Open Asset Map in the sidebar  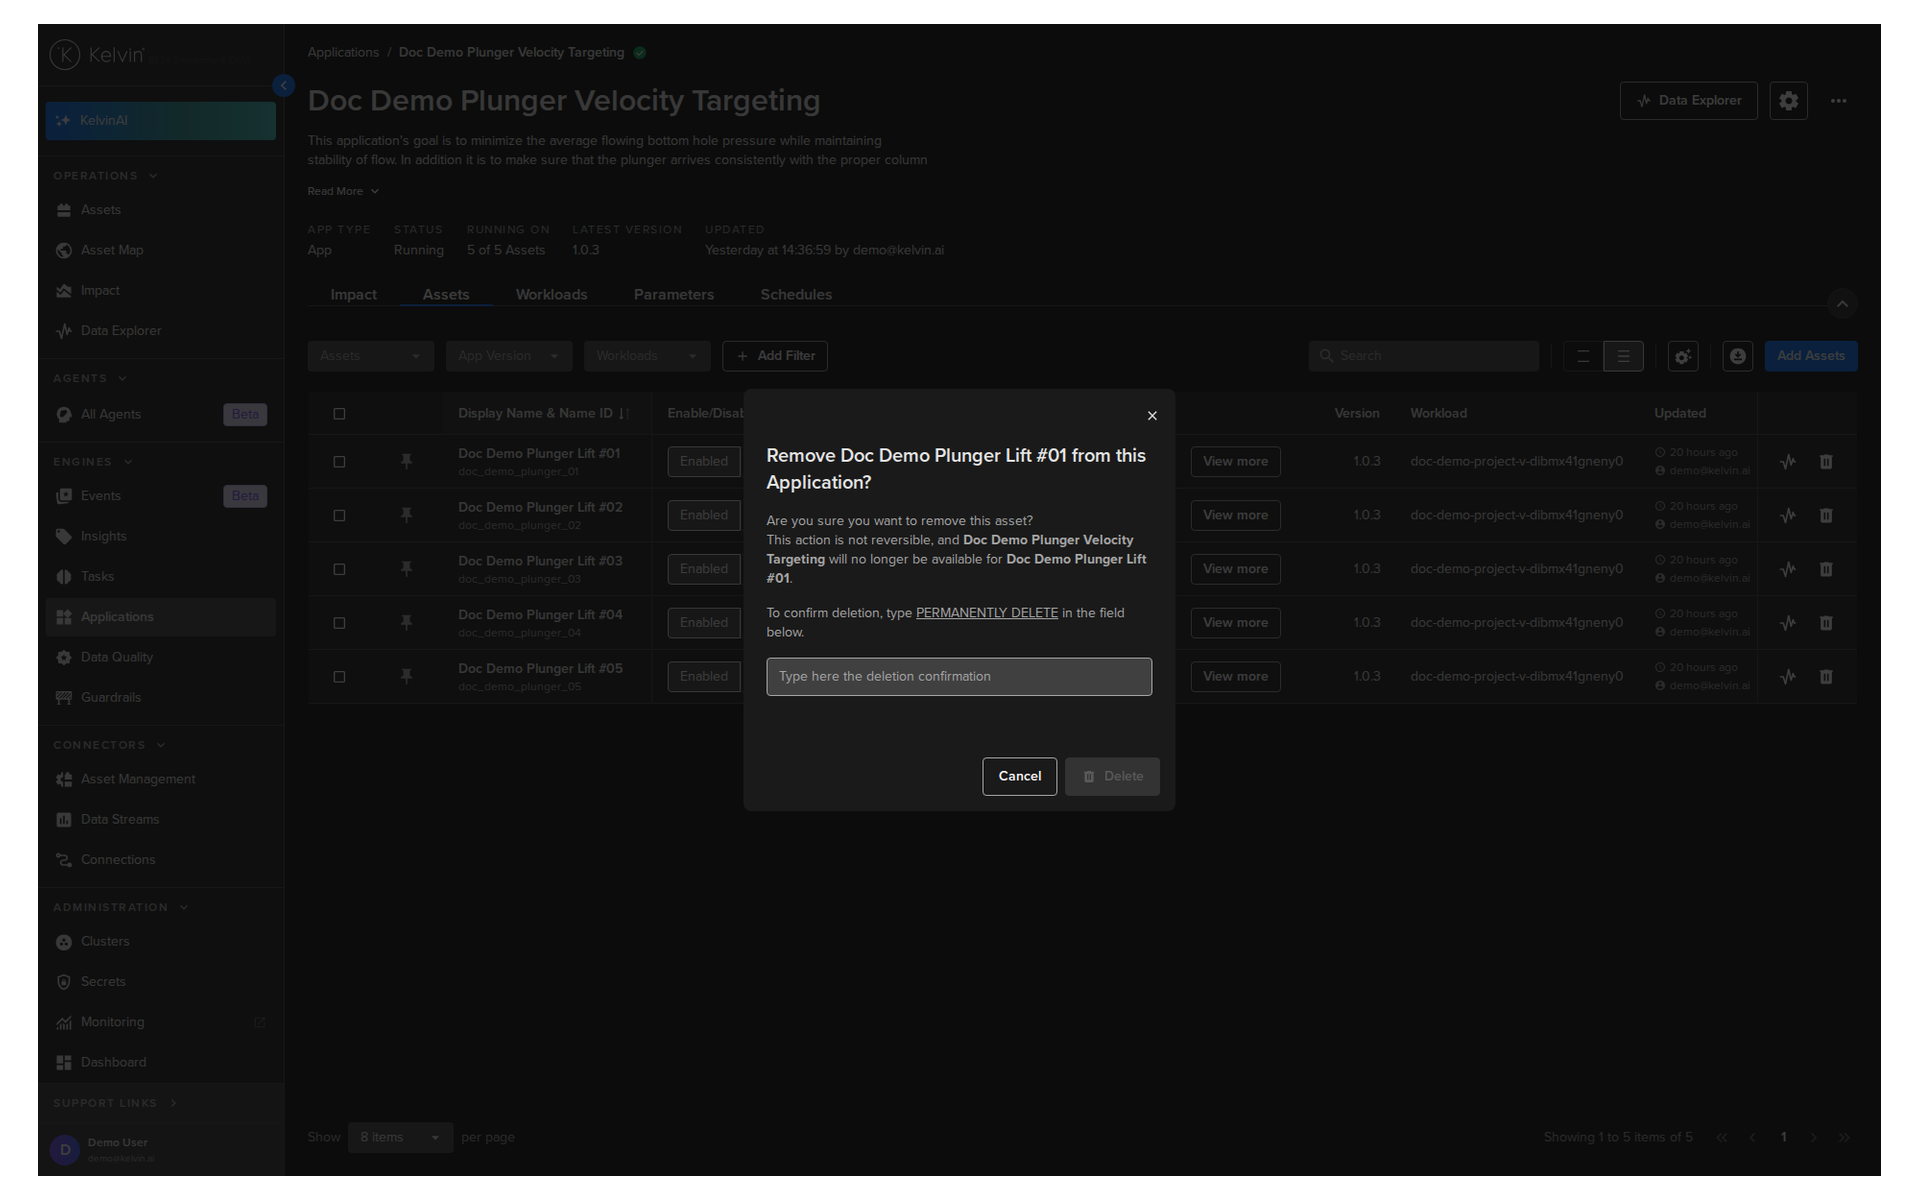click(x=160, y=250)
